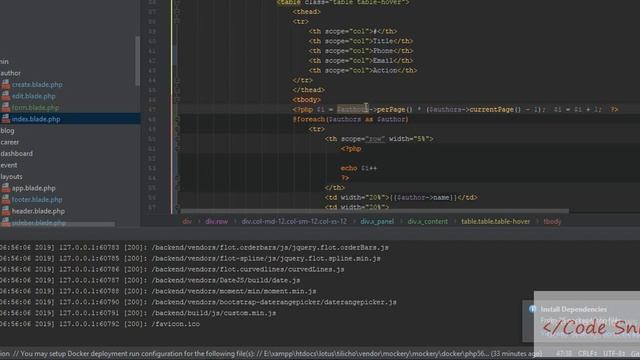Click the Title table header code line
This screenshot has width=640, height=360.
(361, 41)
